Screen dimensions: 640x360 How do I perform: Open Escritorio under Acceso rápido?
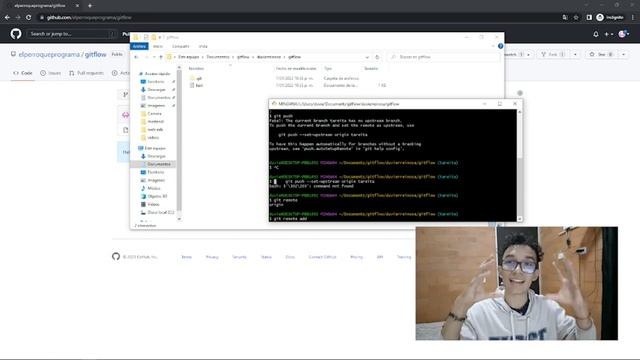pyautogui.click(x=153, y=82)
